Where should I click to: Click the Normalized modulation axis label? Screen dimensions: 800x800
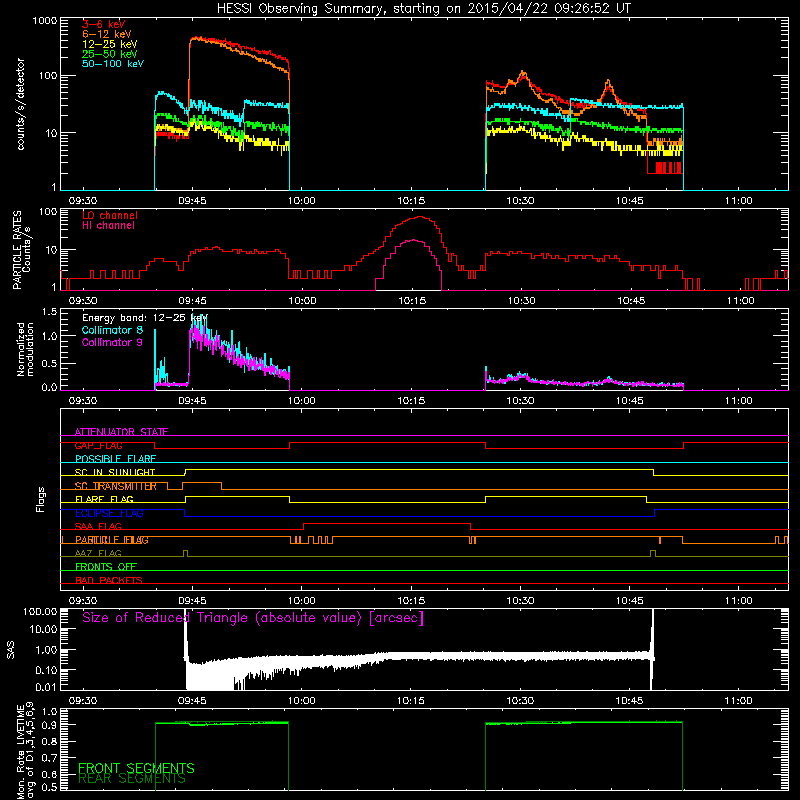(25, 349)
